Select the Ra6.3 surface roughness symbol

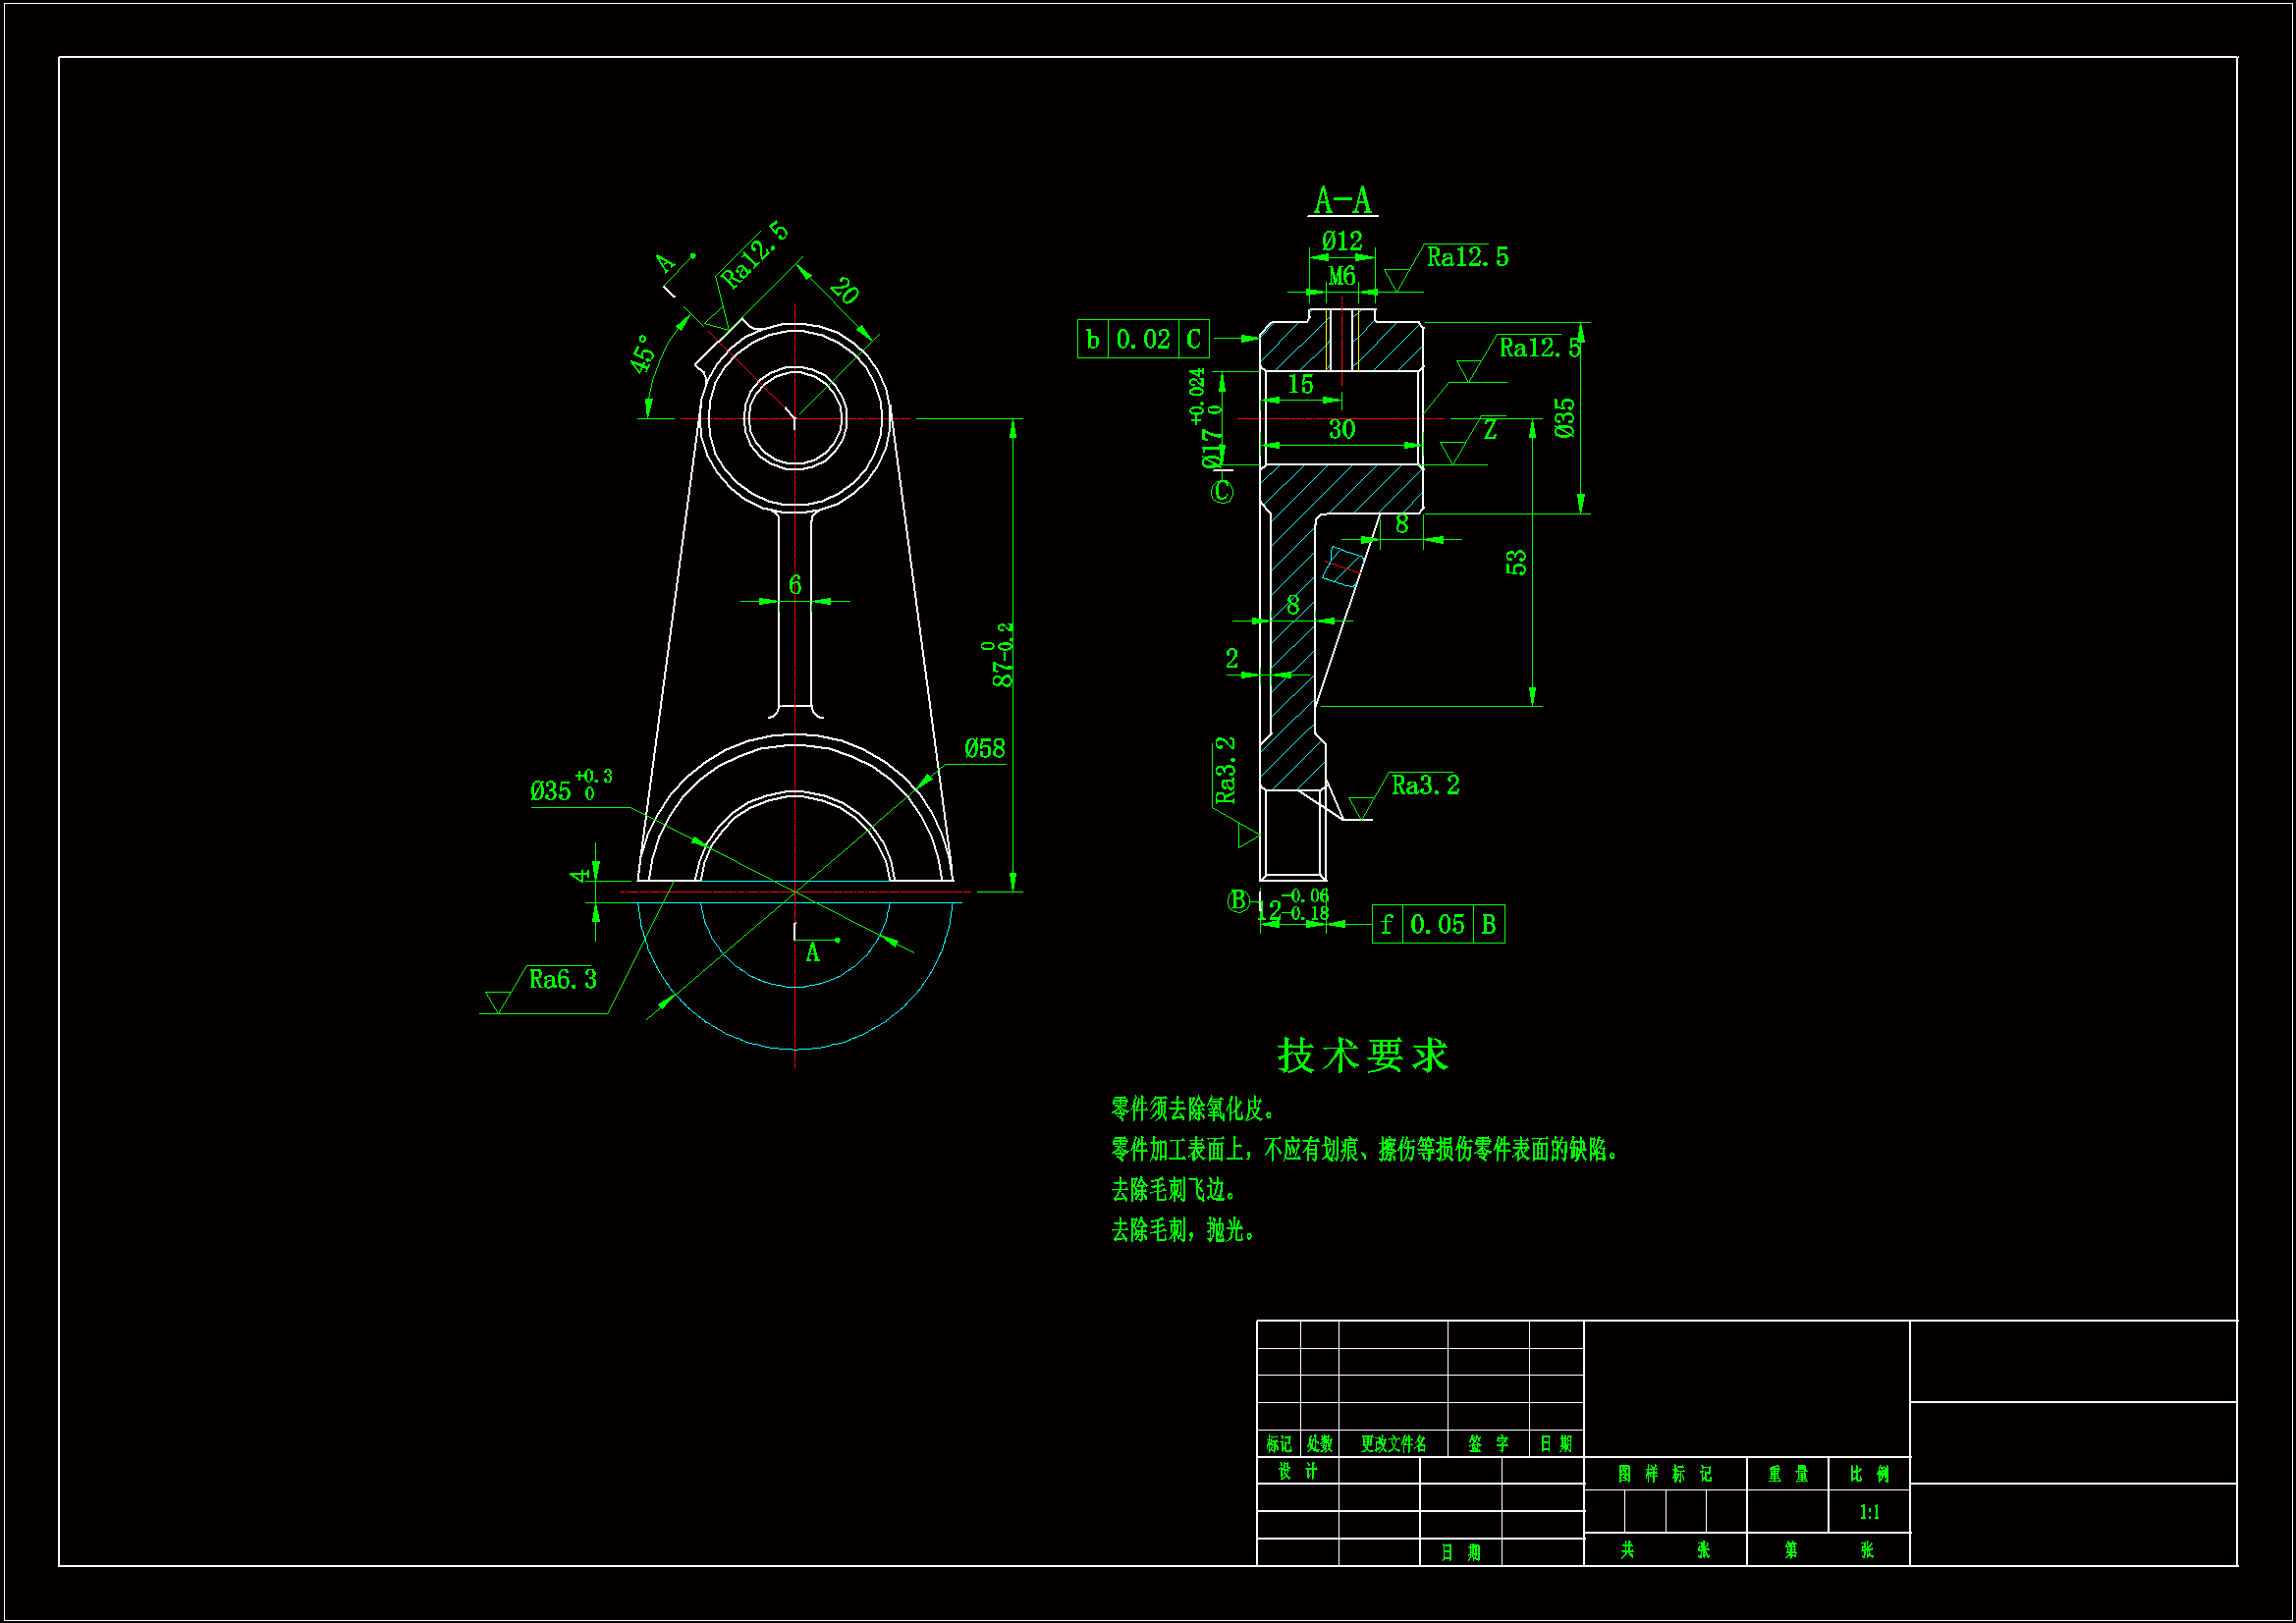(562, 980)
